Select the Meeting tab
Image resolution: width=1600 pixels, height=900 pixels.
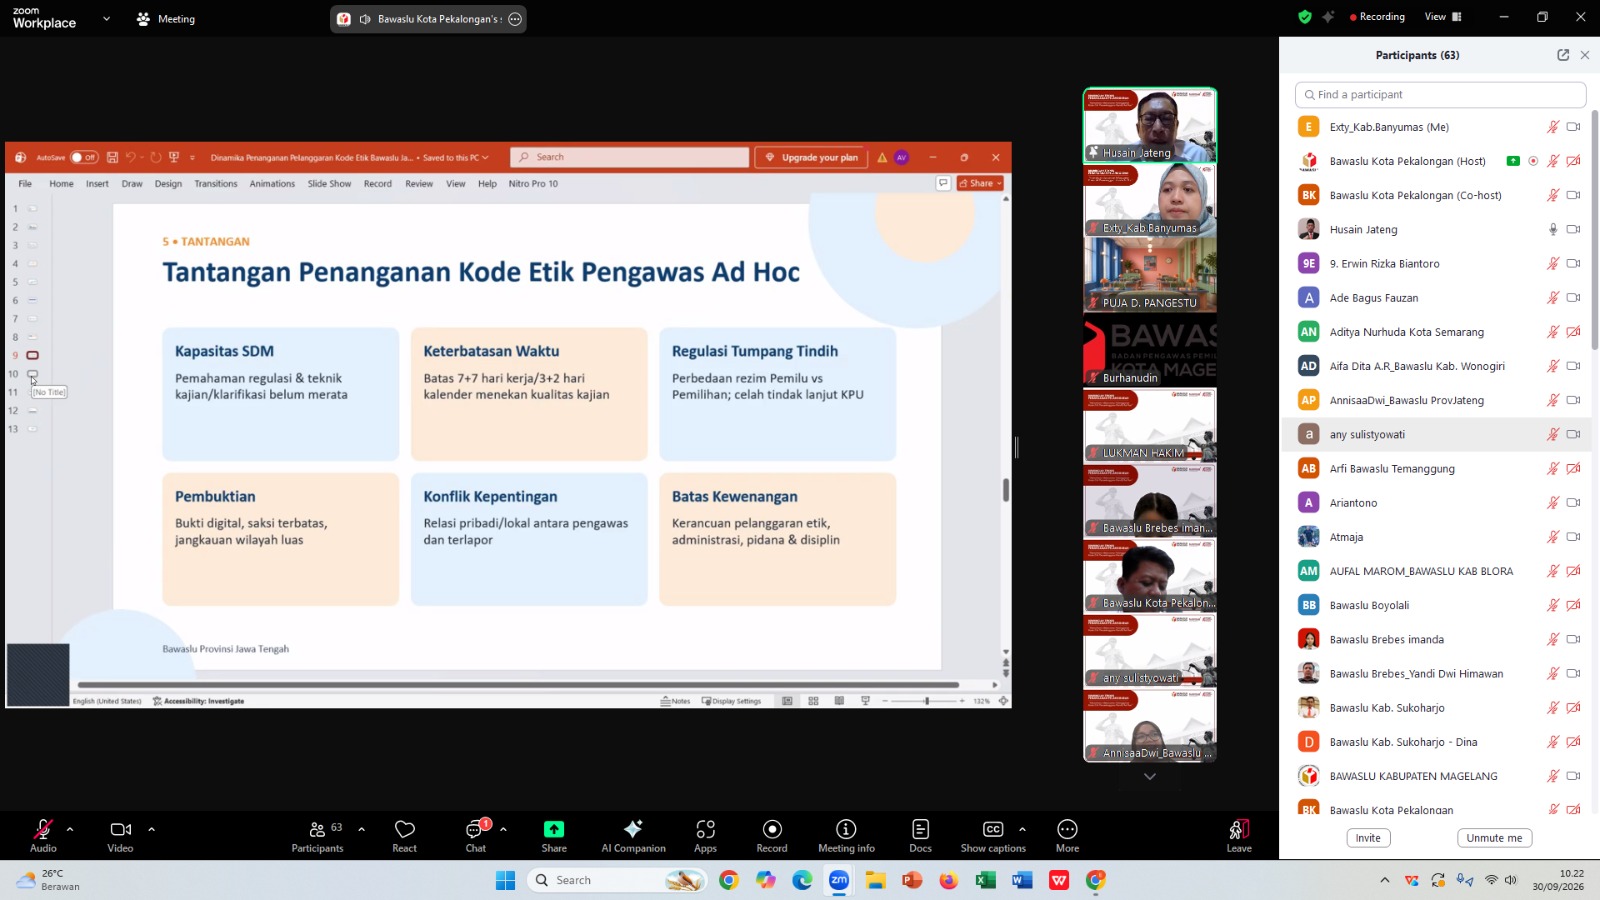(166, 19)
